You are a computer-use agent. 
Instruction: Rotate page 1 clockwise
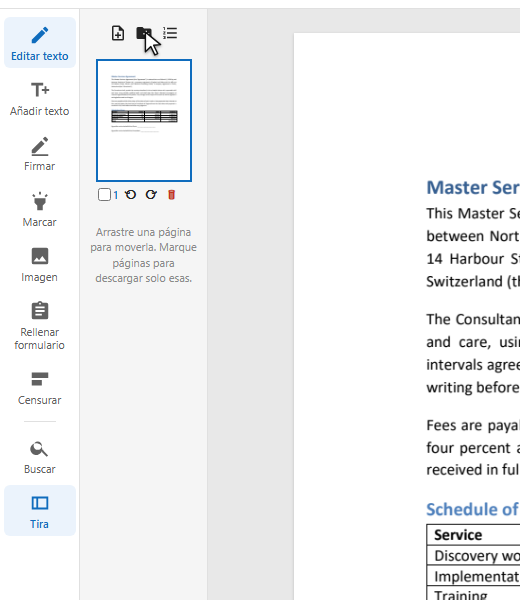tap(151, 195)
